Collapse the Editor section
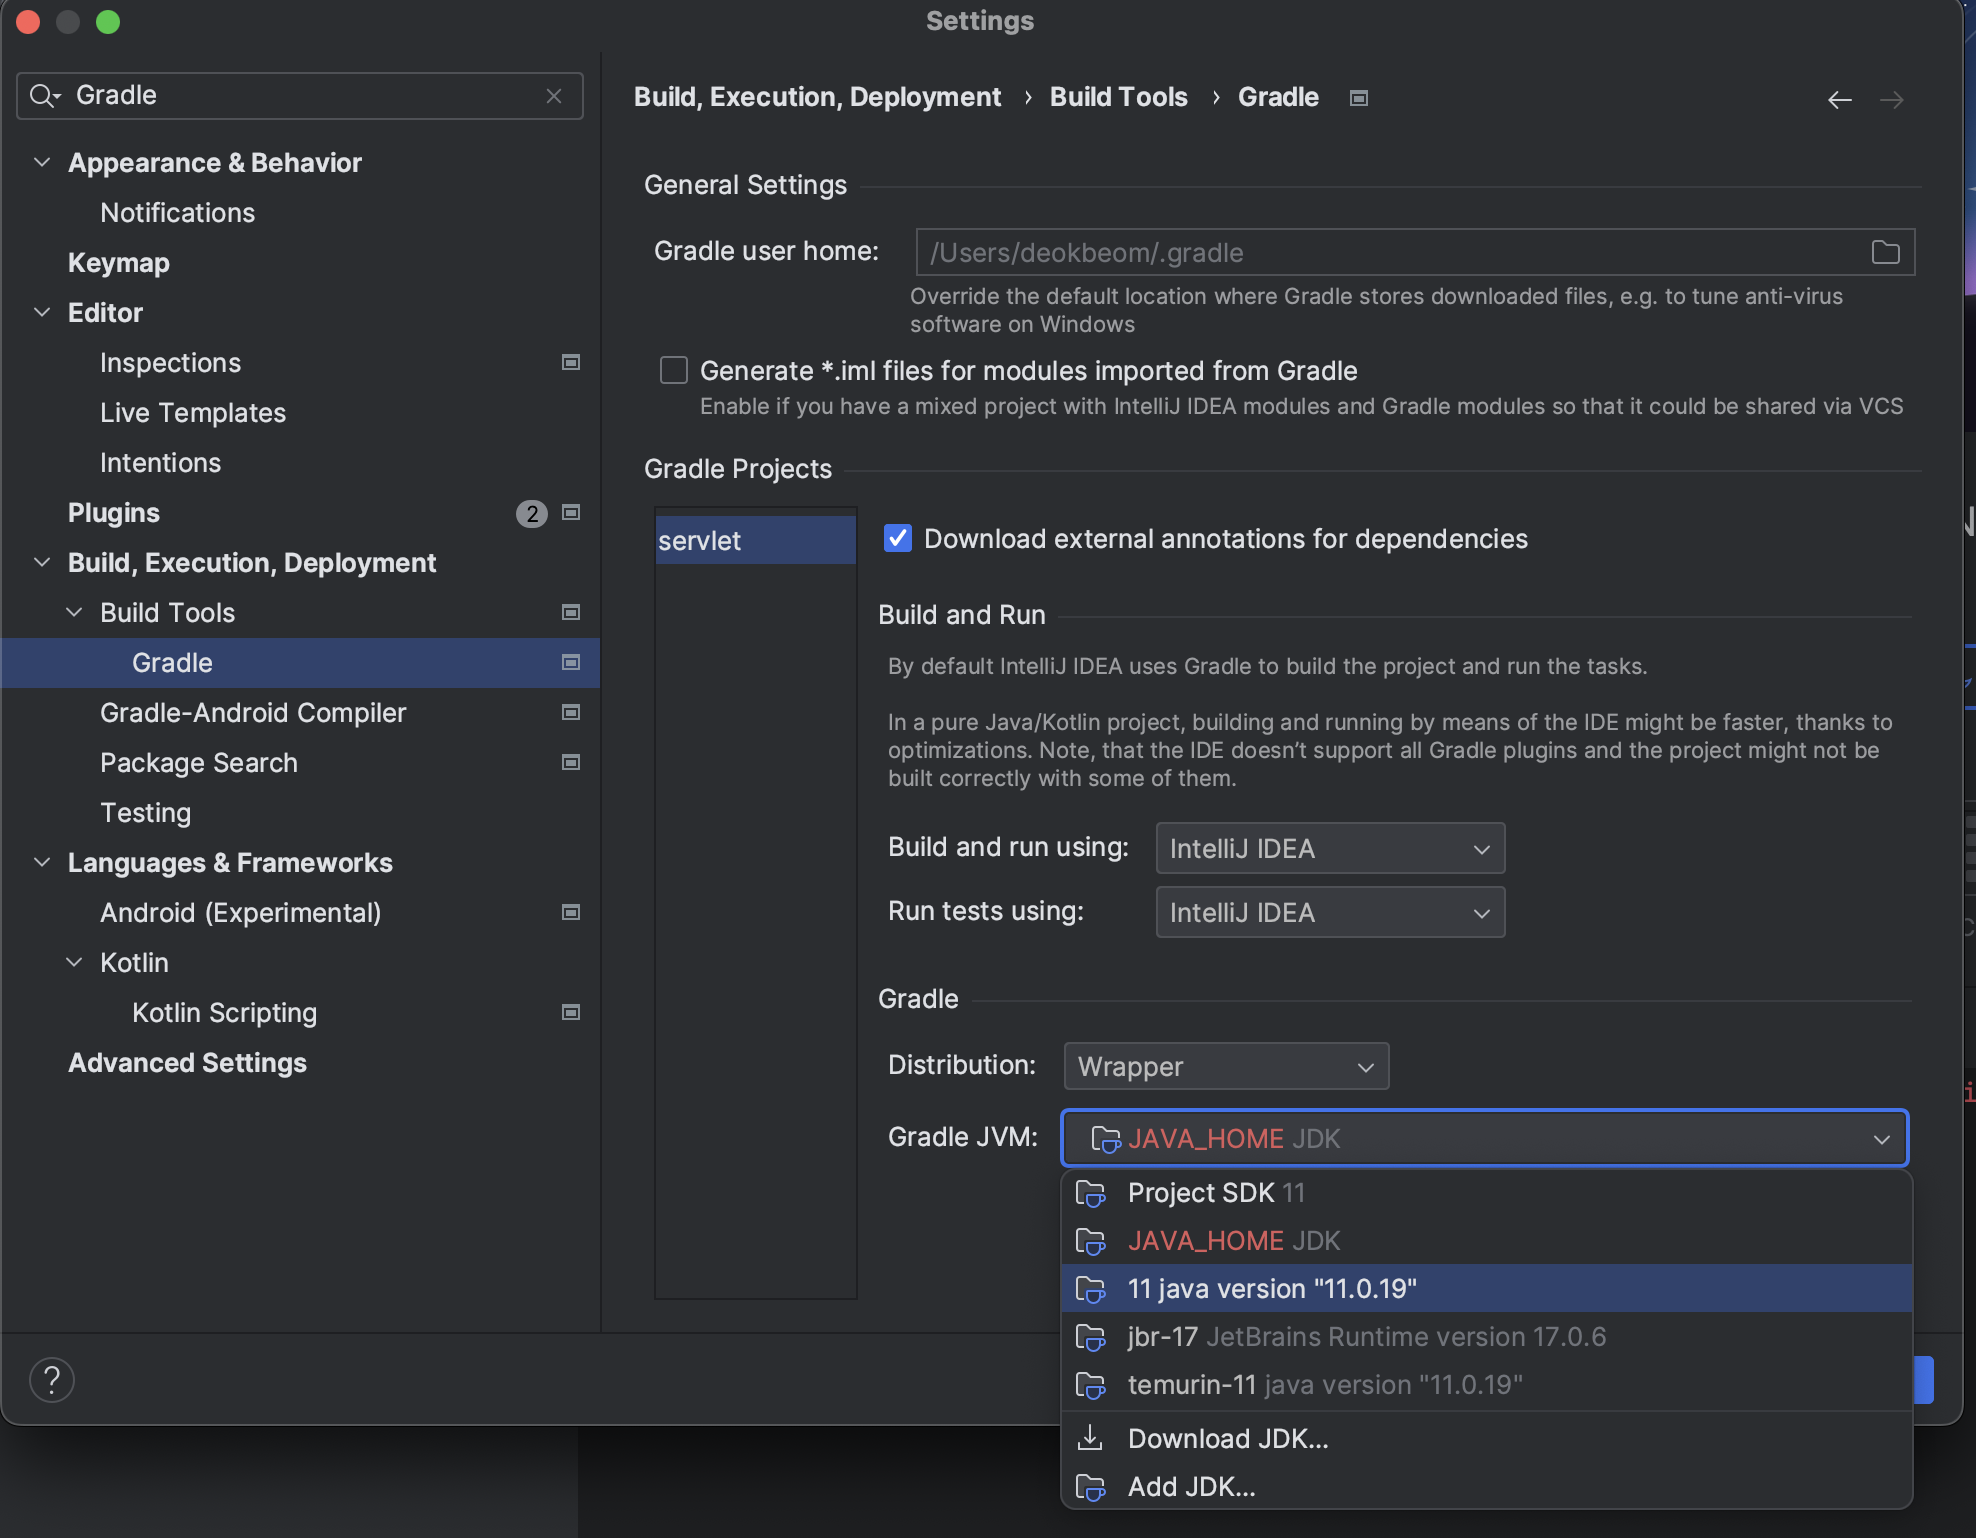The width and height of the screenshot is (1976, 1538). click(42, 312)
